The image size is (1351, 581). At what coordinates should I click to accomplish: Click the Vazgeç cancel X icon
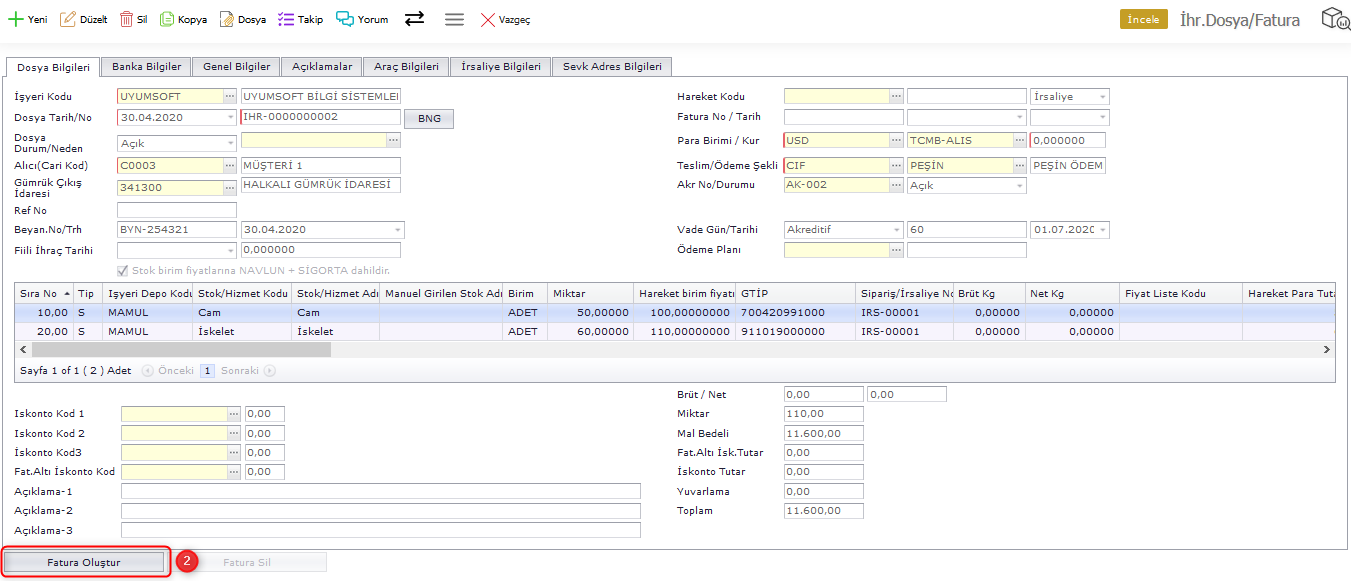(488, 19)
